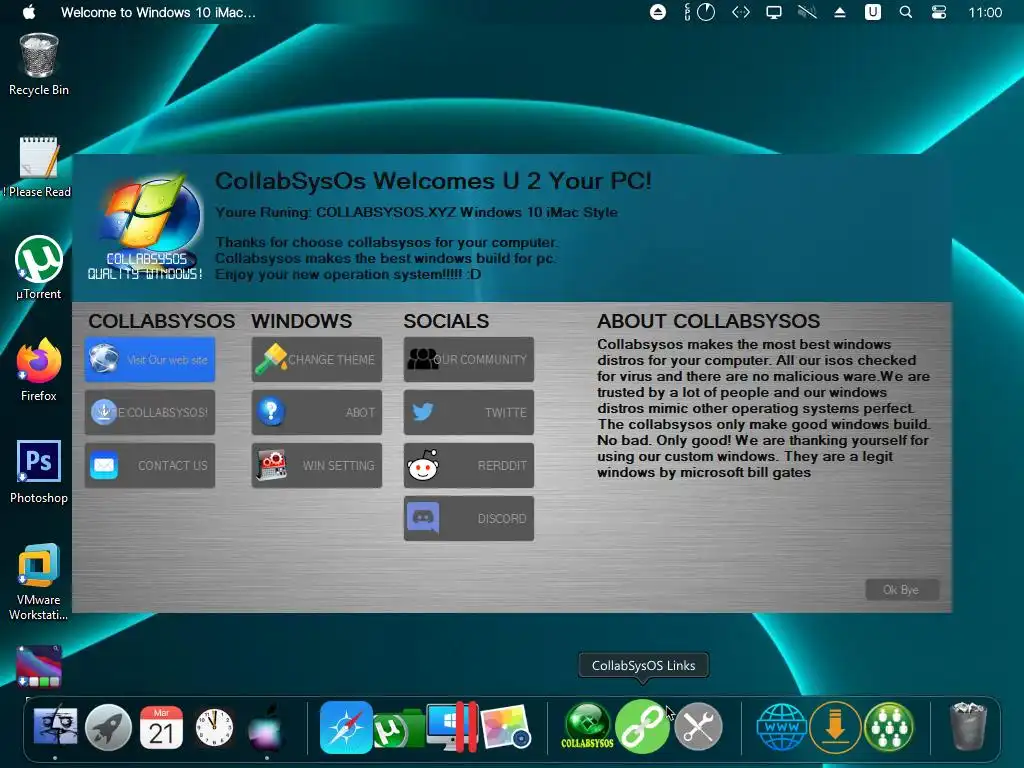Open 'WIN SETTING' button

317,465
